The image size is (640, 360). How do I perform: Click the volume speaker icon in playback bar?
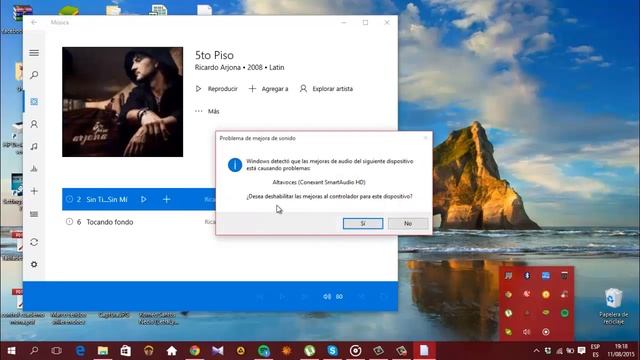[x=327, y=297]
